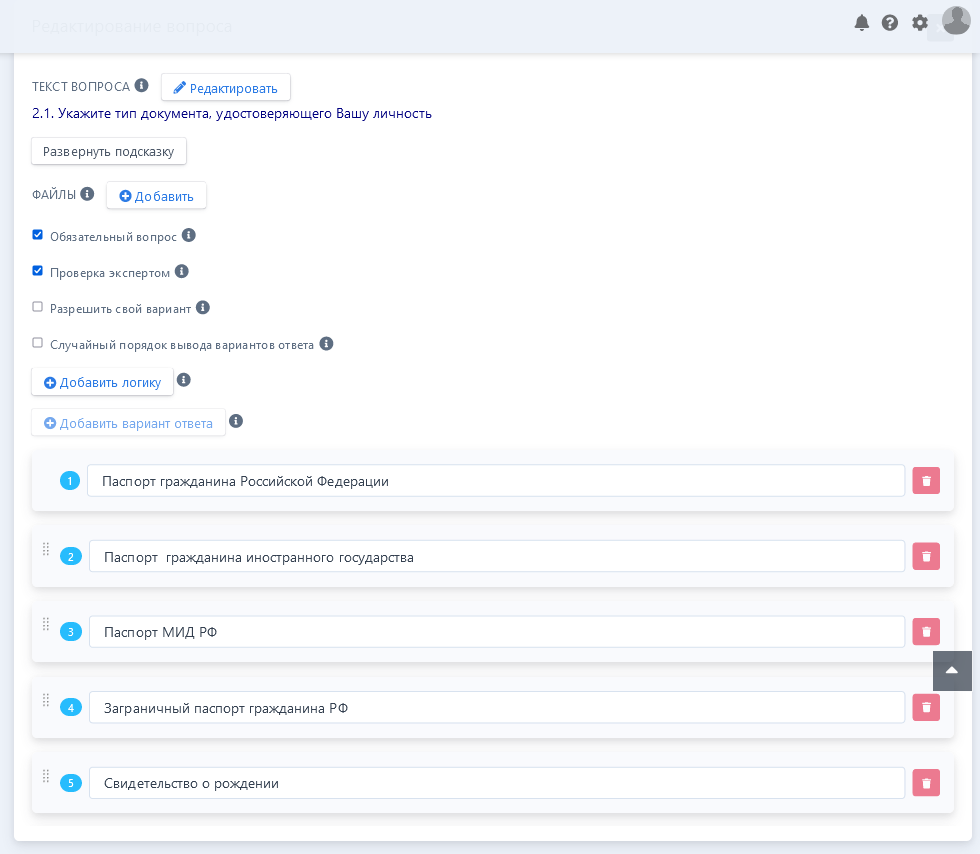This screenshot has width=980, height=854.
Task: Click info icon next to 'Текст вопроса'
Action: click(x=142, y=86)
